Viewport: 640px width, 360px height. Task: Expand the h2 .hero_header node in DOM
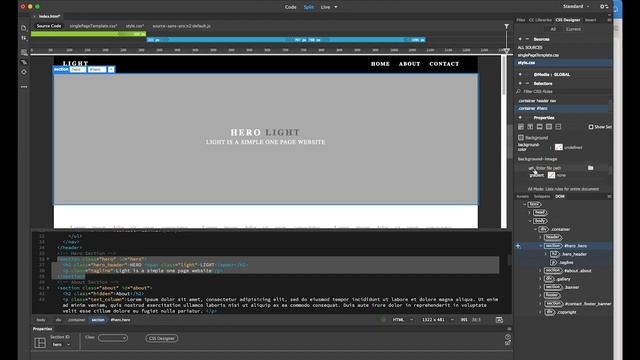point(546,254)
